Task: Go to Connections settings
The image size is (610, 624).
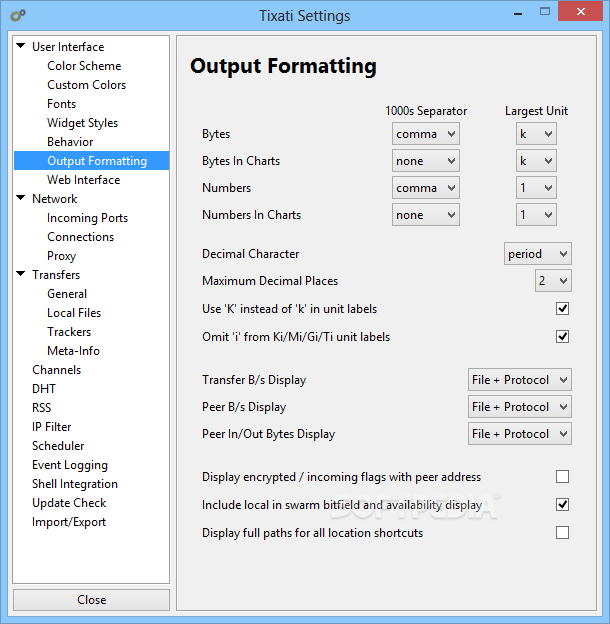Action: (80, 237)
